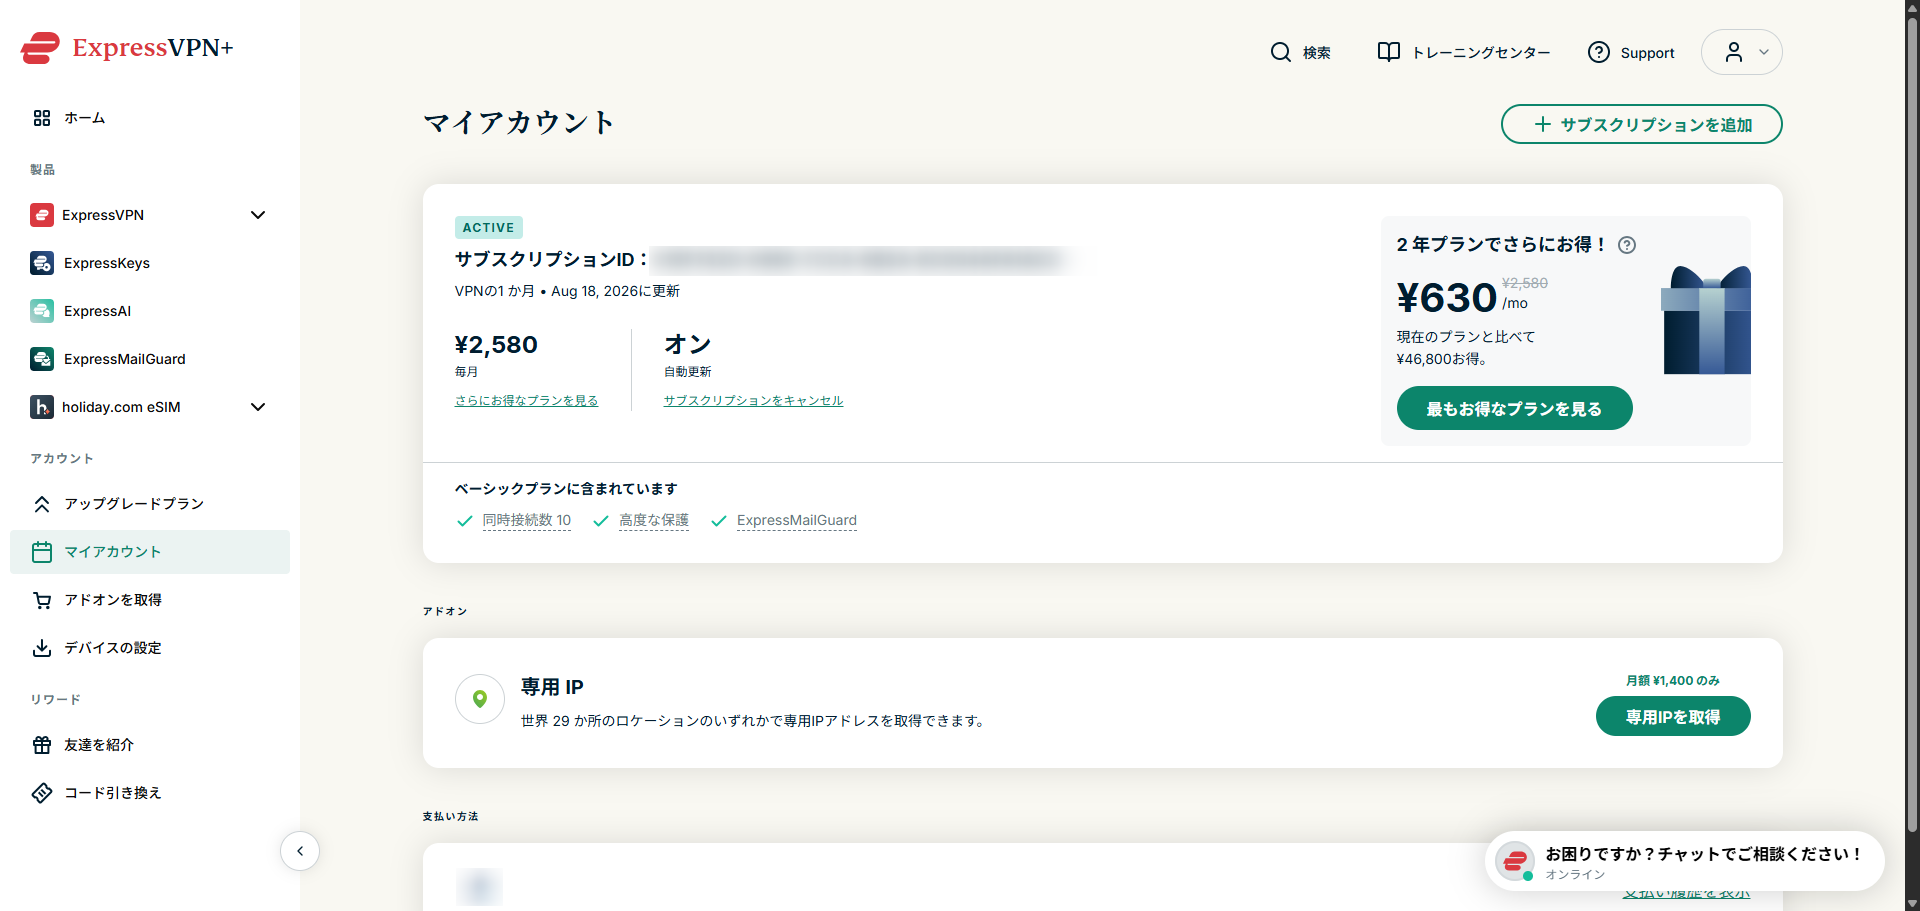Open the chat help widget
This screenshot has height=911, width=1920.
(x=1685, y=861)
